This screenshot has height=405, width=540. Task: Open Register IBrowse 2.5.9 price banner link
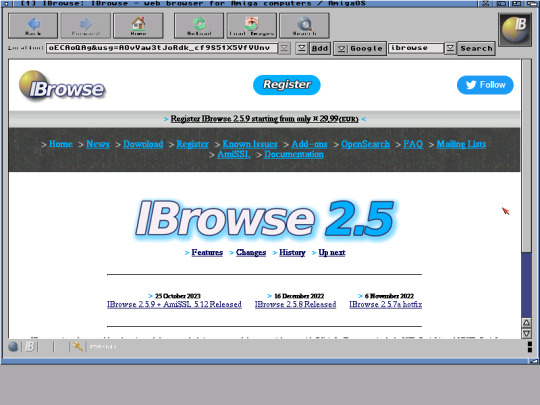click(x=264, y=119)
